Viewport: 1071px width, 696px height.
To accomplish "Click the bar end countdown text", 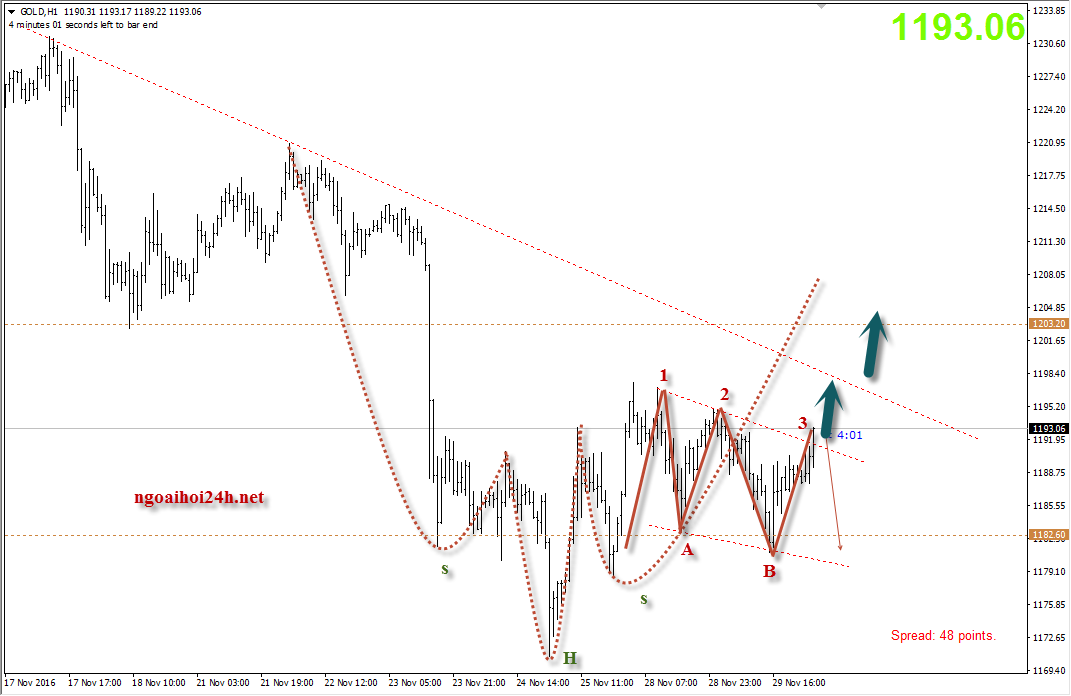I will pos(82,25).
